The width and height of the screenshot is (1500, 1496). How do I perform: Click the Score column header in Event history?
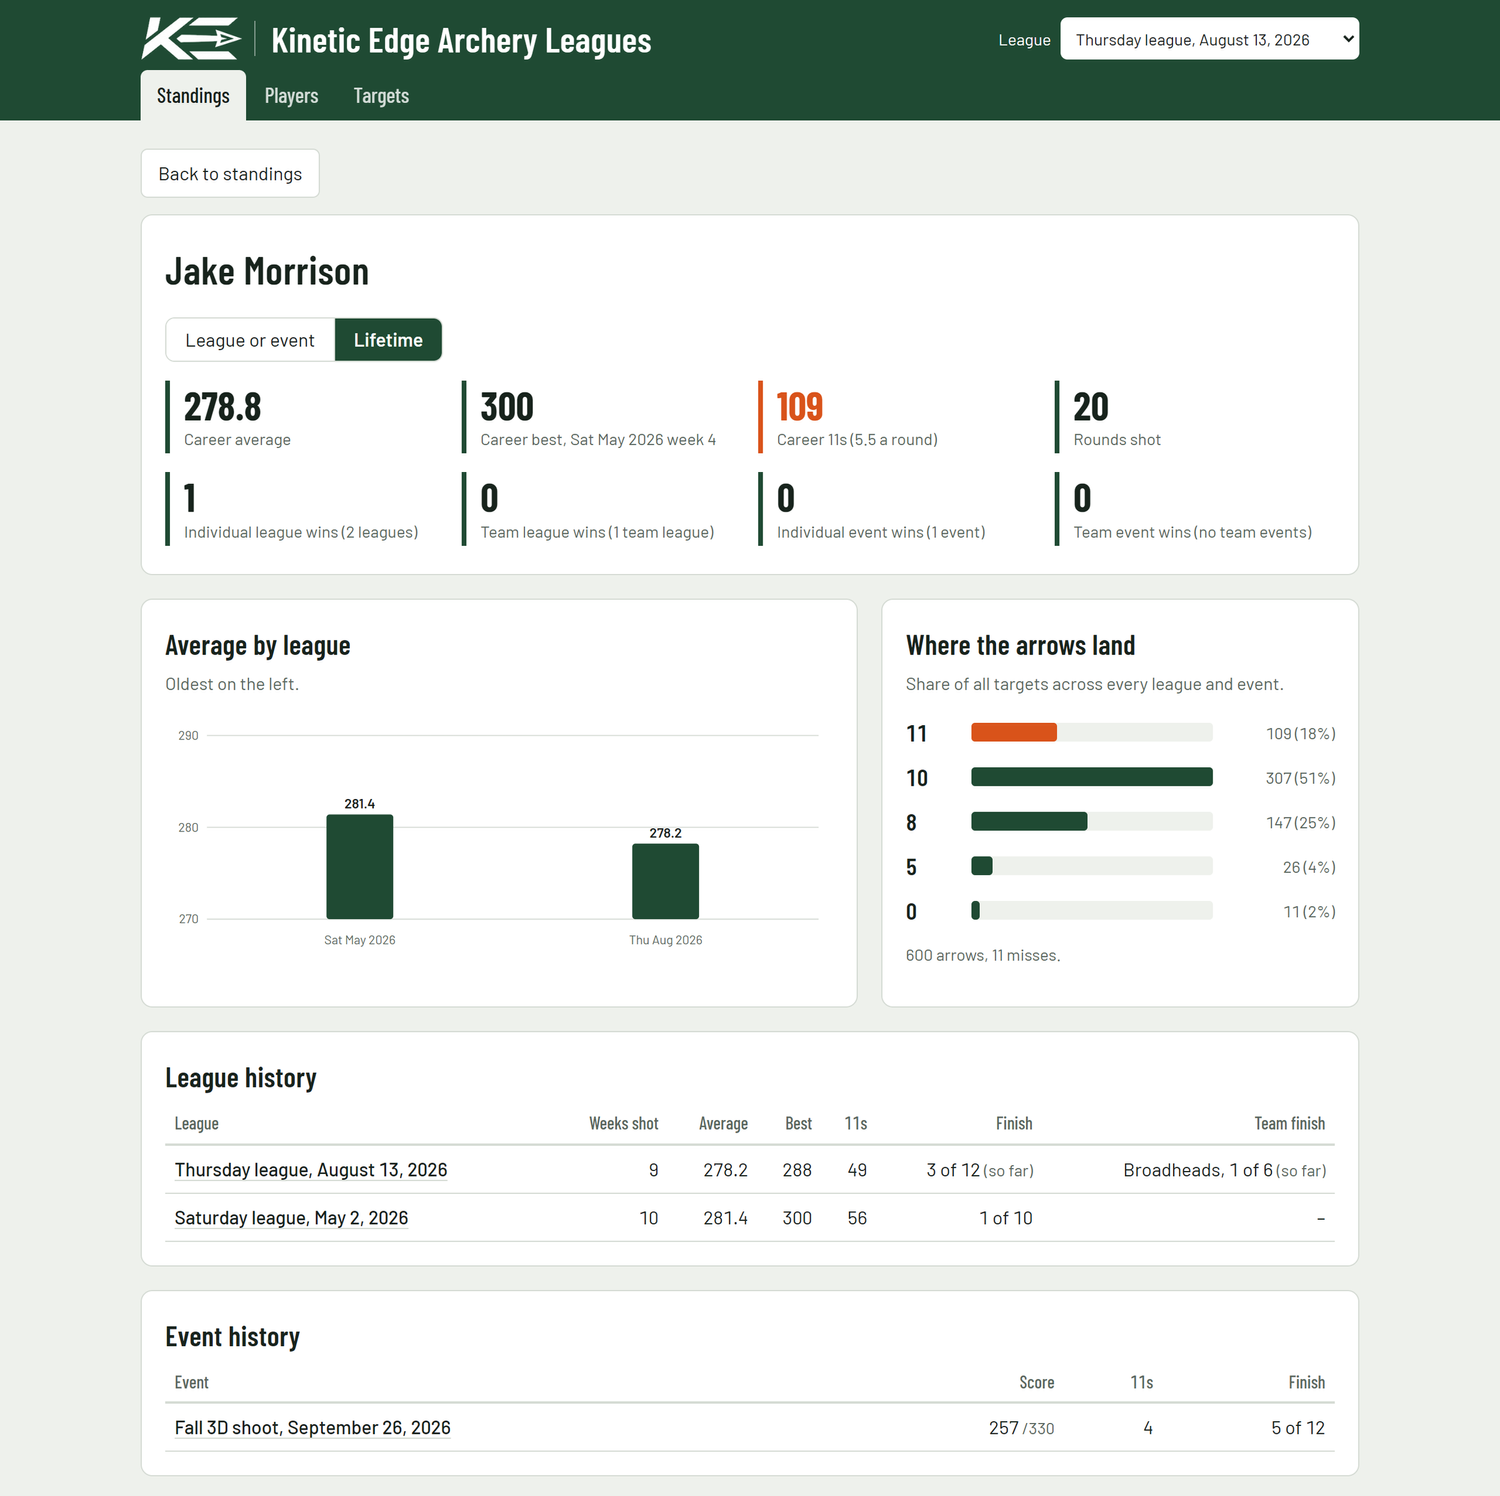(x=1037, y=1383)
